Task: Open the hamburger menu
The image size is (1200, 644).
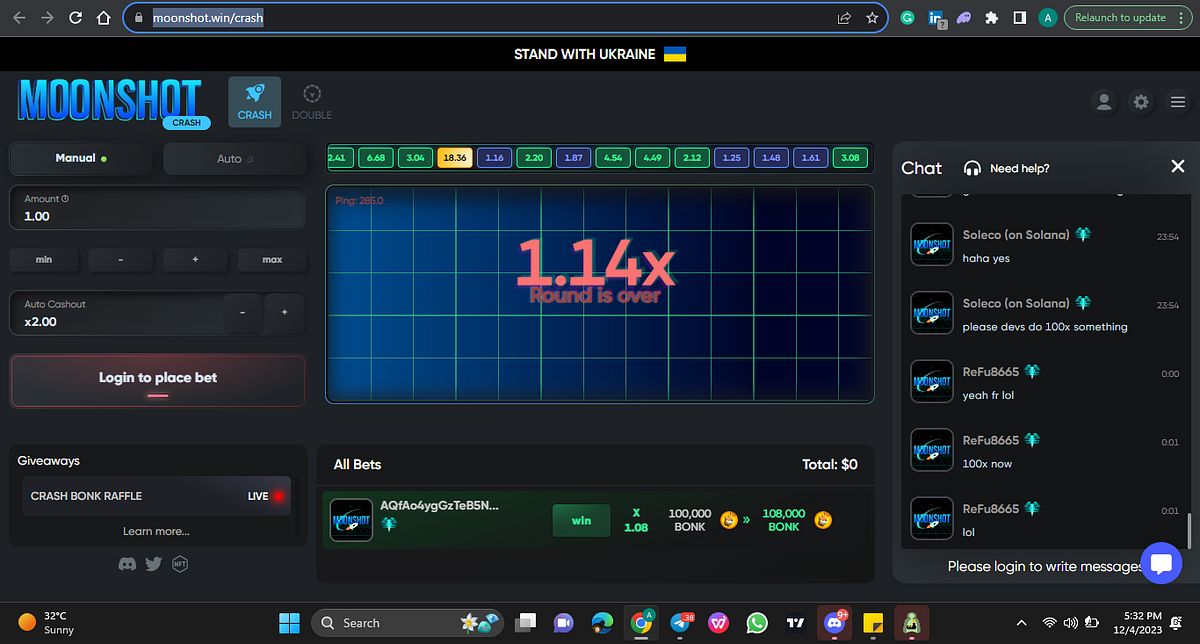Action: click(1178, 102)
